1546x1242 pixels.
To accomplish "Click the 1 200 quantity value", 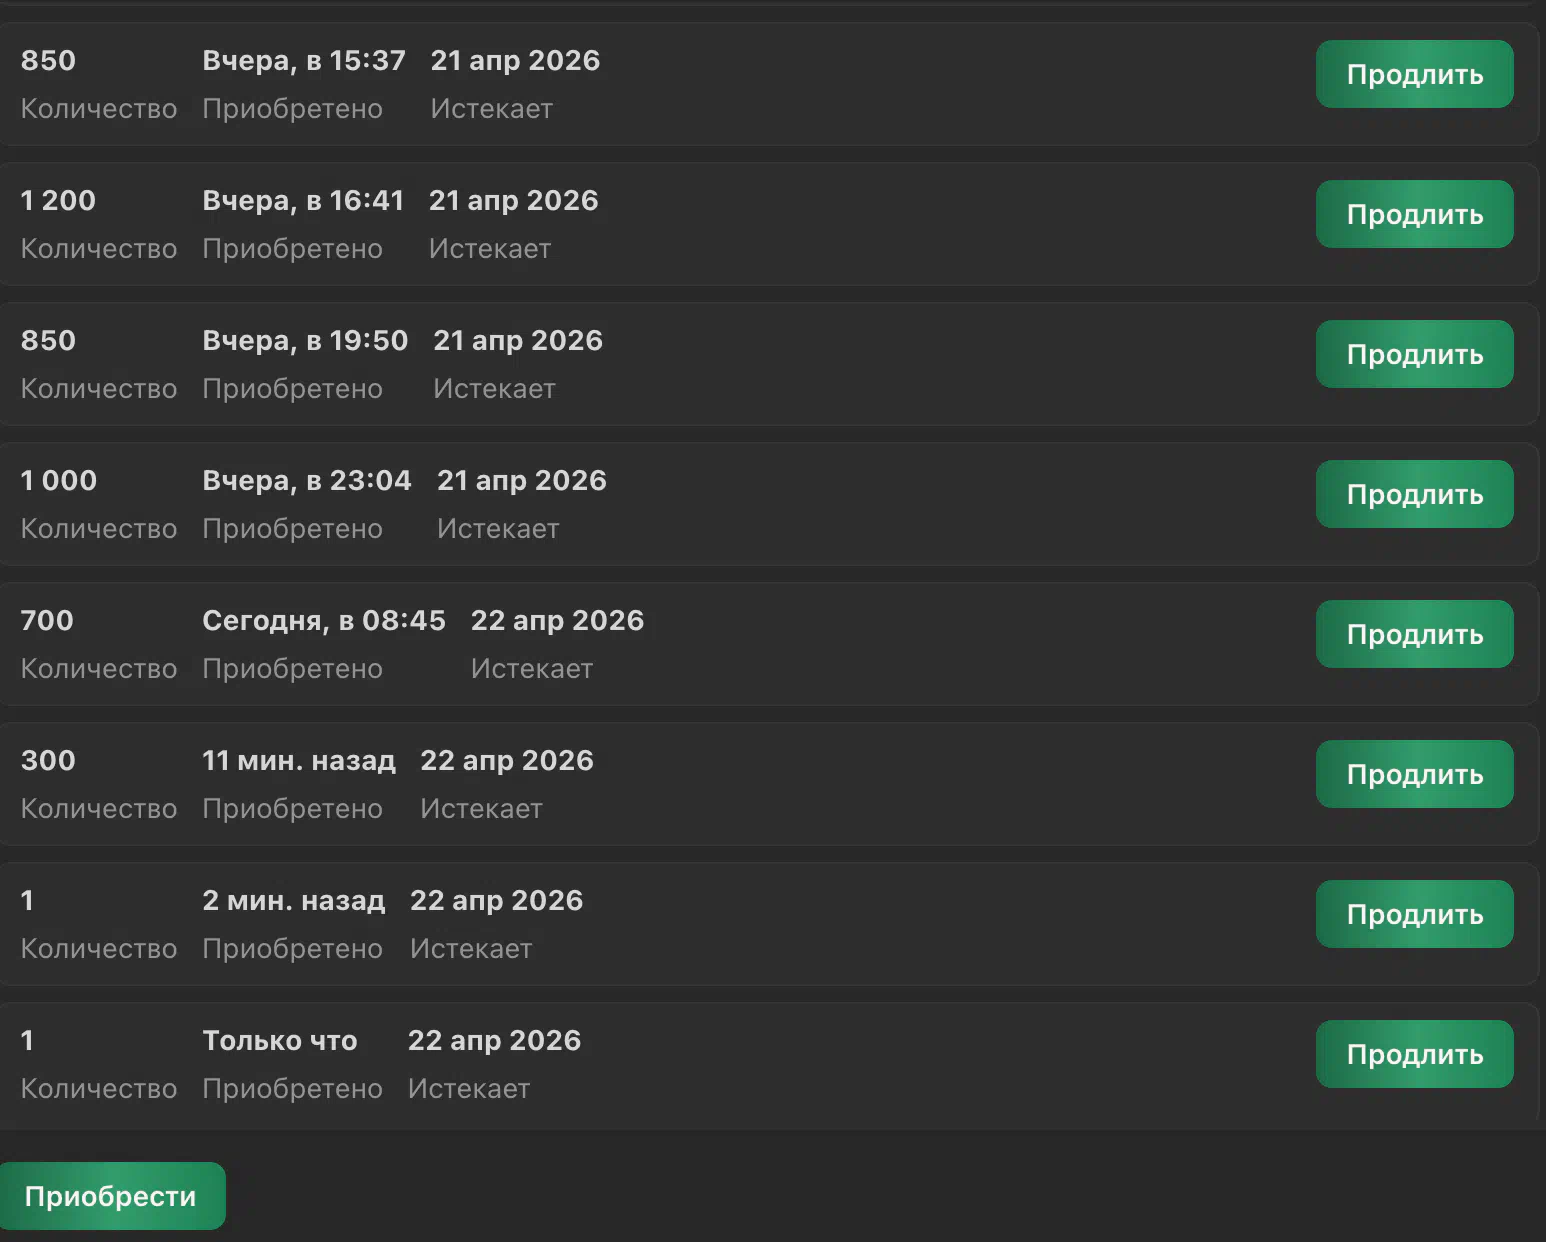I will [58, 201].
